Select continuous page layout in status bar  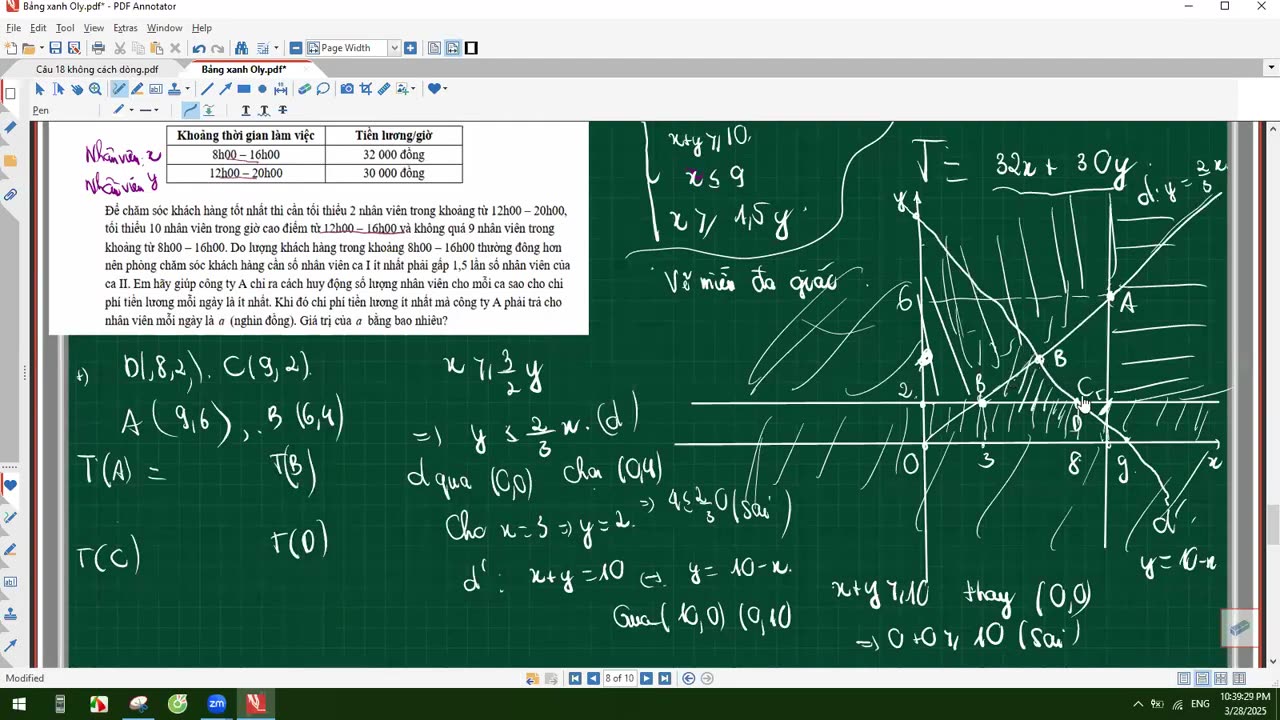tap(1203, 678)
